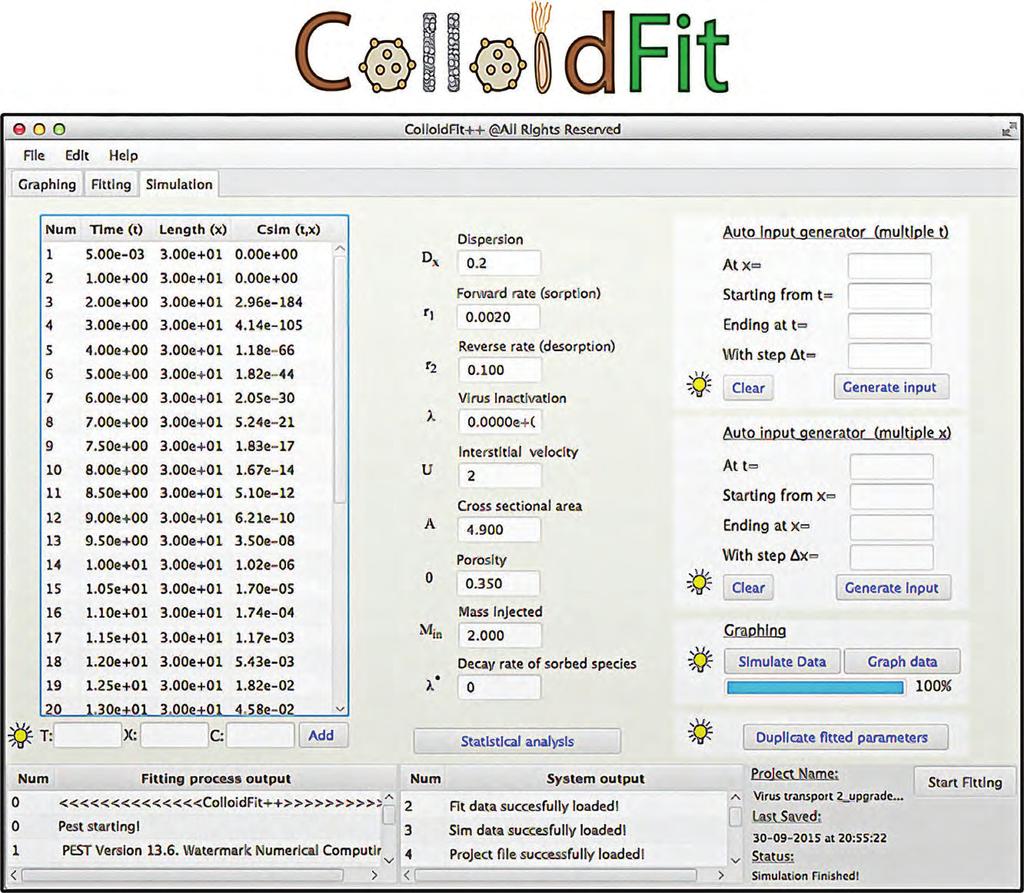This screenshot has width=1024, height=893.
Task: Open the File menu
Action: tap(34, 155)
